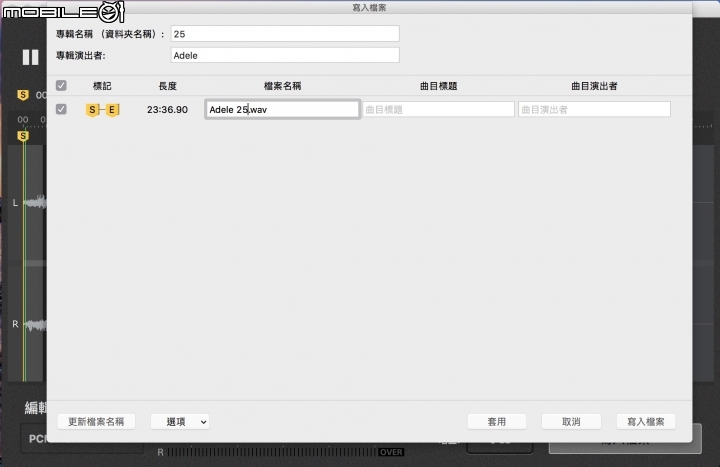Click the pause button in background window

(31, 57)
